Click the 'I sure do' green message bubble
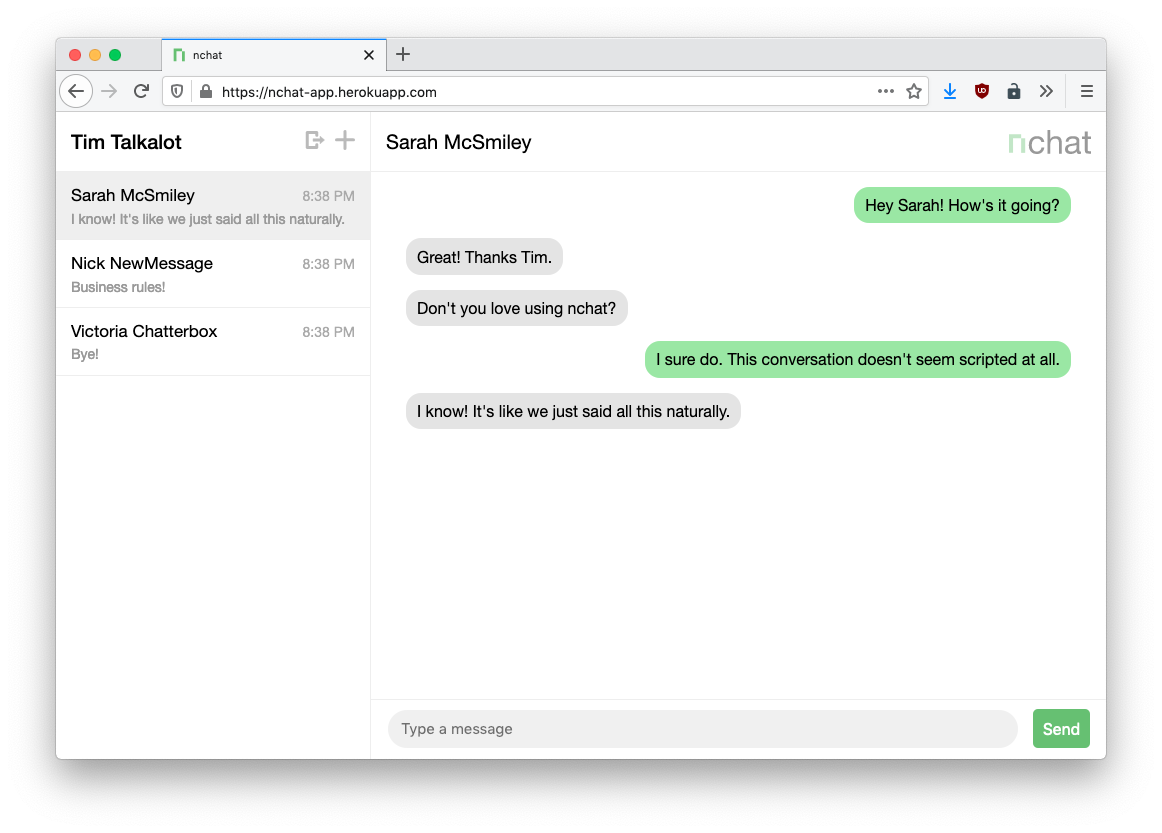Image resolution: width=1162 pixels, height=833 pixels. click(x=857, y=359)
